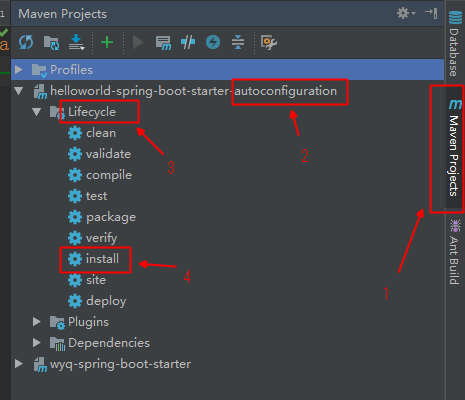
Task: Open the Ant Build side tab
Action: tap(455, 252)
